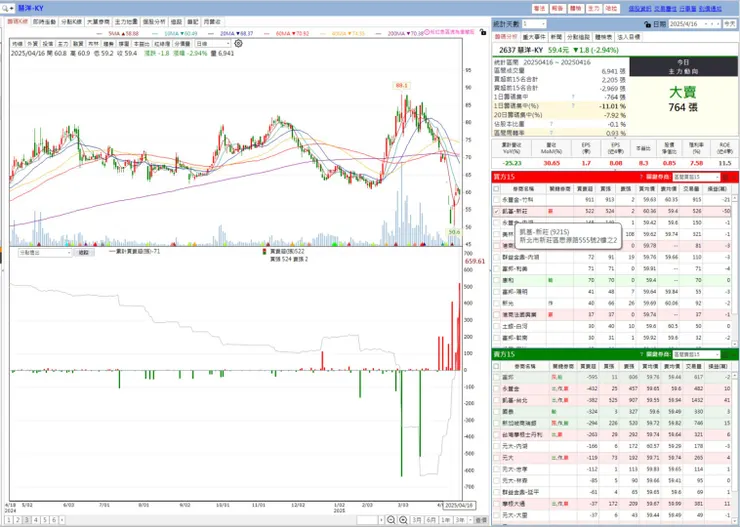Screen dimensions: 740x527
Task: Tick the checkbox for 康和 row
Action: click(x=496, y=280)
